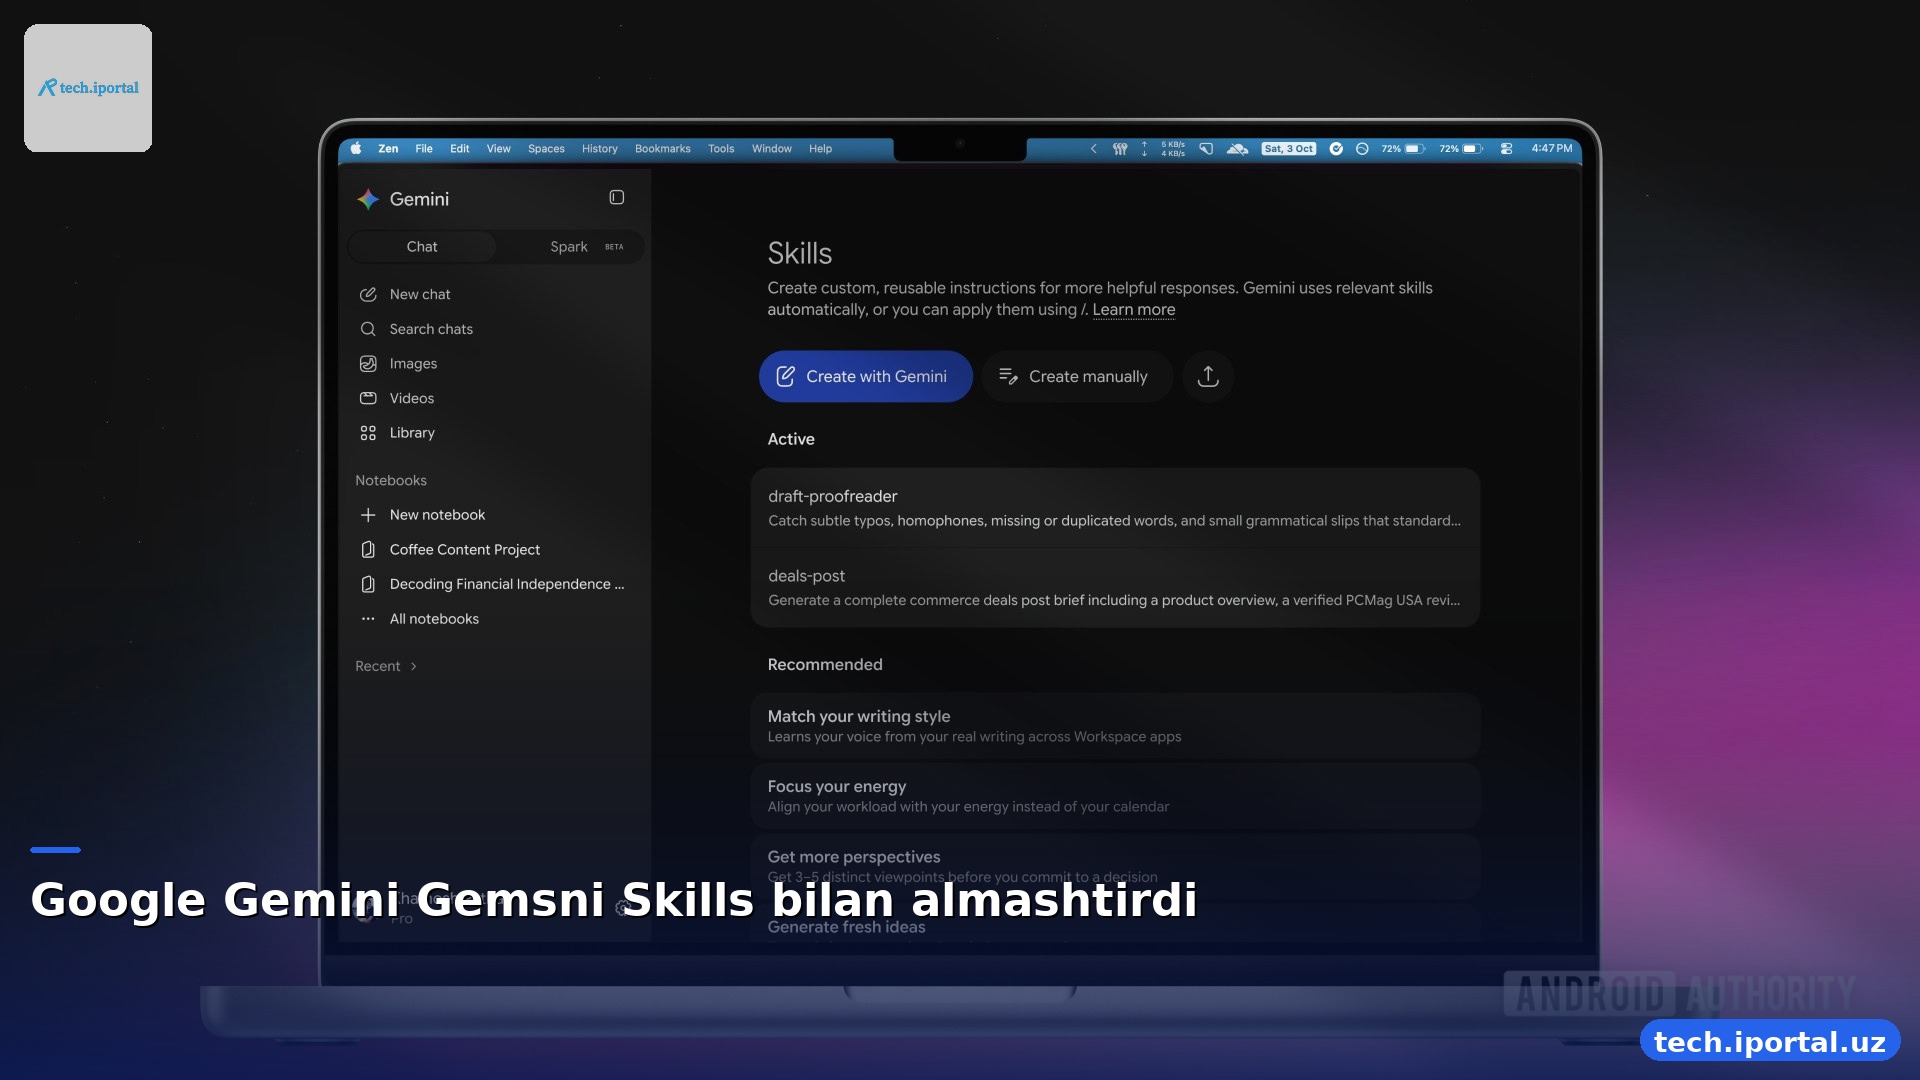This screenshot has height=1080, width=1920.
Task: Open the Tools menu
Action: click(721, 149)
